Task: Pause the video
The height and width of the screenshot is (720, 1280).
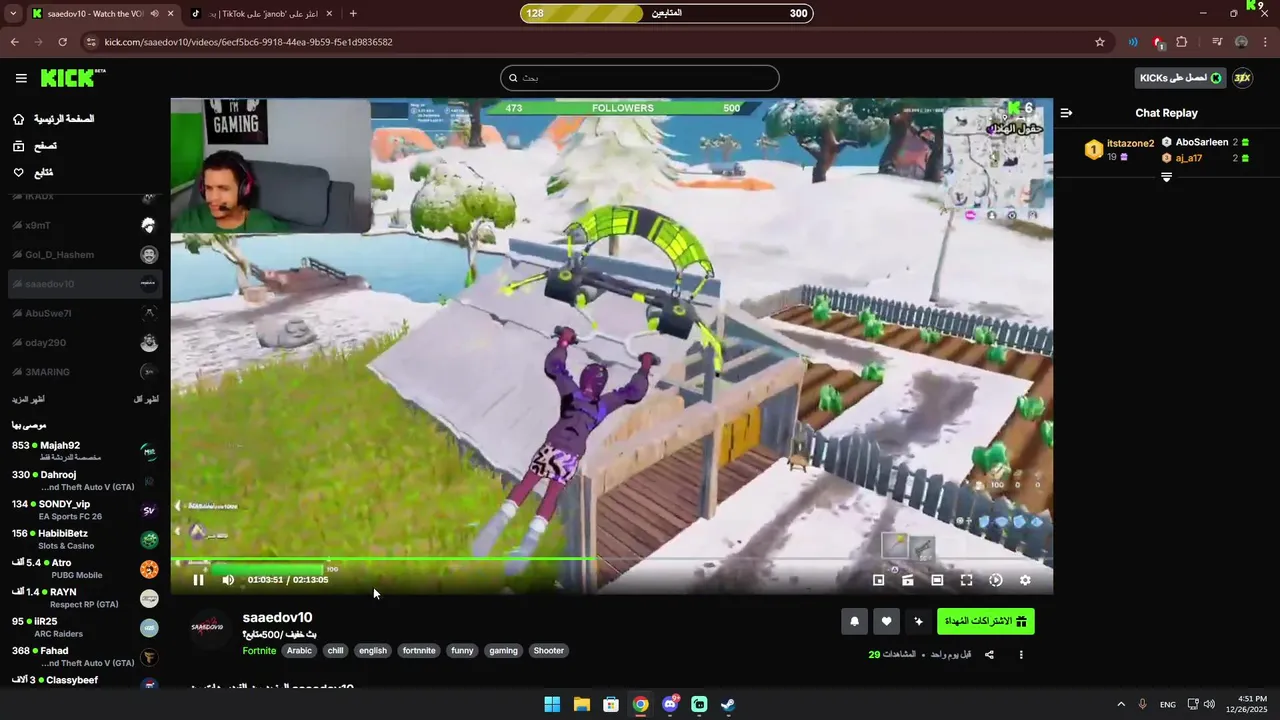Action: pos(198,580)
